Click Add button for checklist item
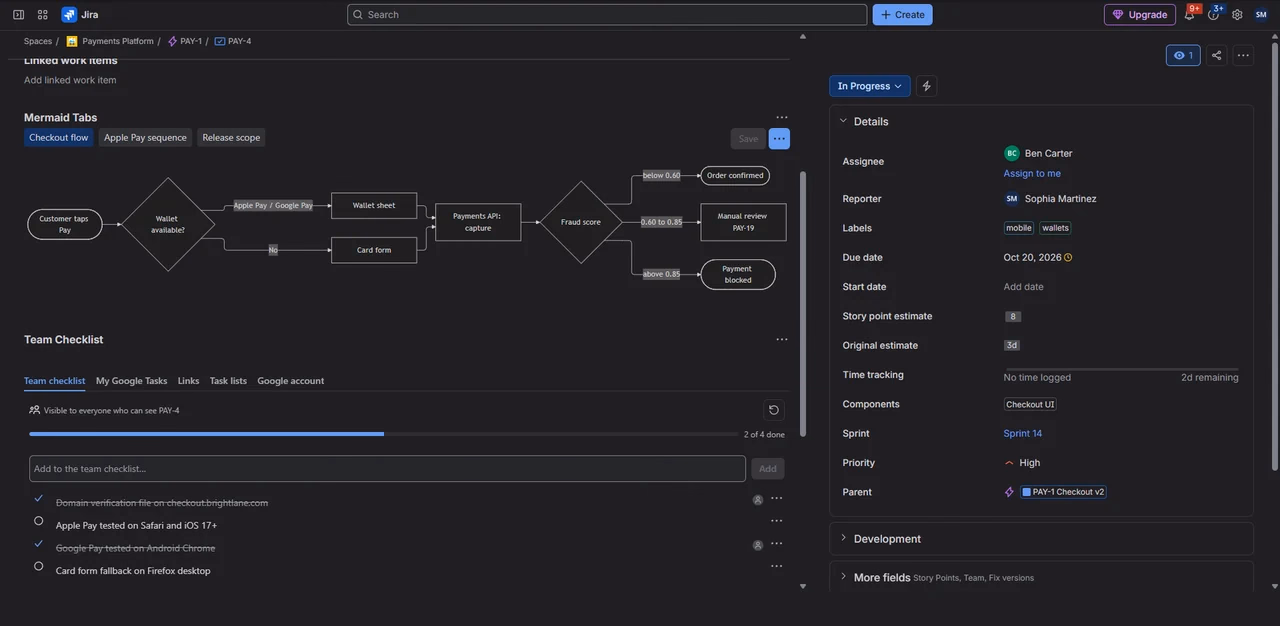The image size is (1280, 626). pos(768,469)
